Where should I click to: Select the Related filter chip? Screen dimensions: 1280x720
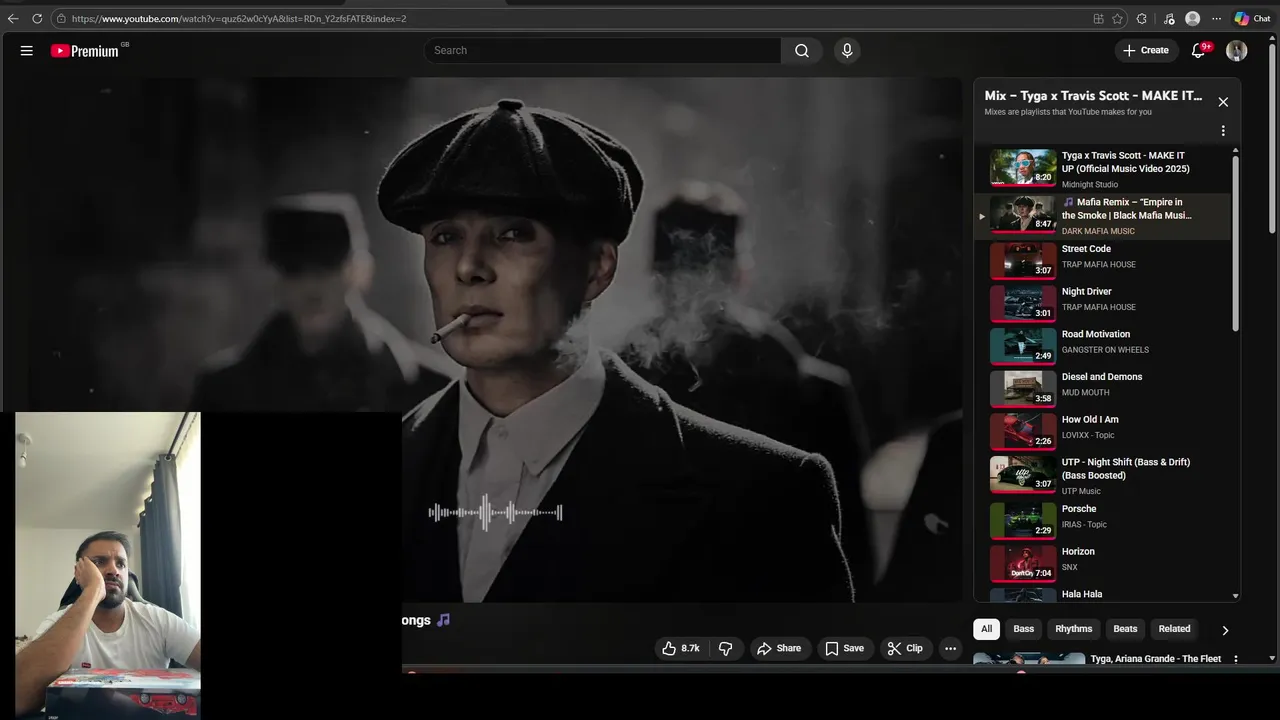click(1174, 629)
